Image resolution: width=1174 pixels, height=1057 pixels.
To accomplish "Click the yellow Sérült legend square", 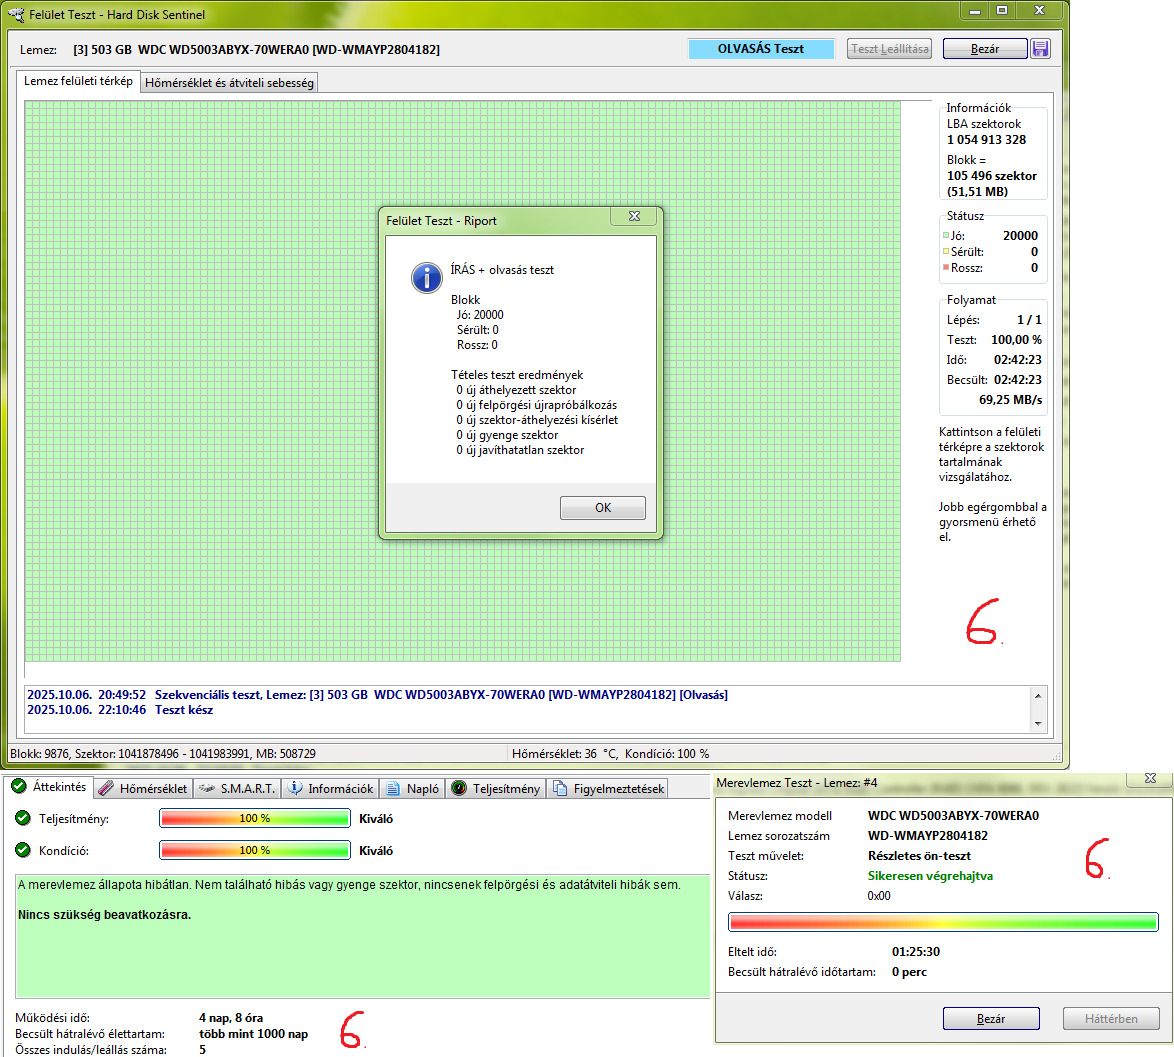I will click(946, 251).
